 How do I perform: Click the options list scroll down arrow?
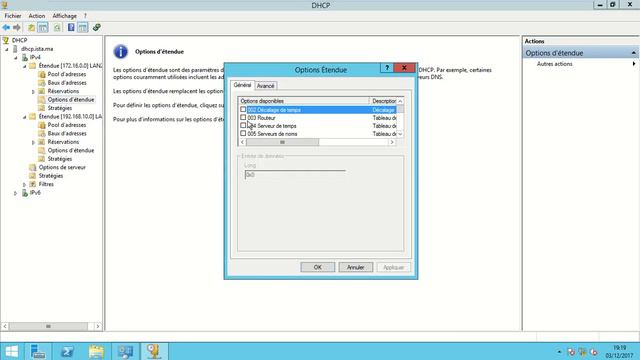(x=400, y=134)
